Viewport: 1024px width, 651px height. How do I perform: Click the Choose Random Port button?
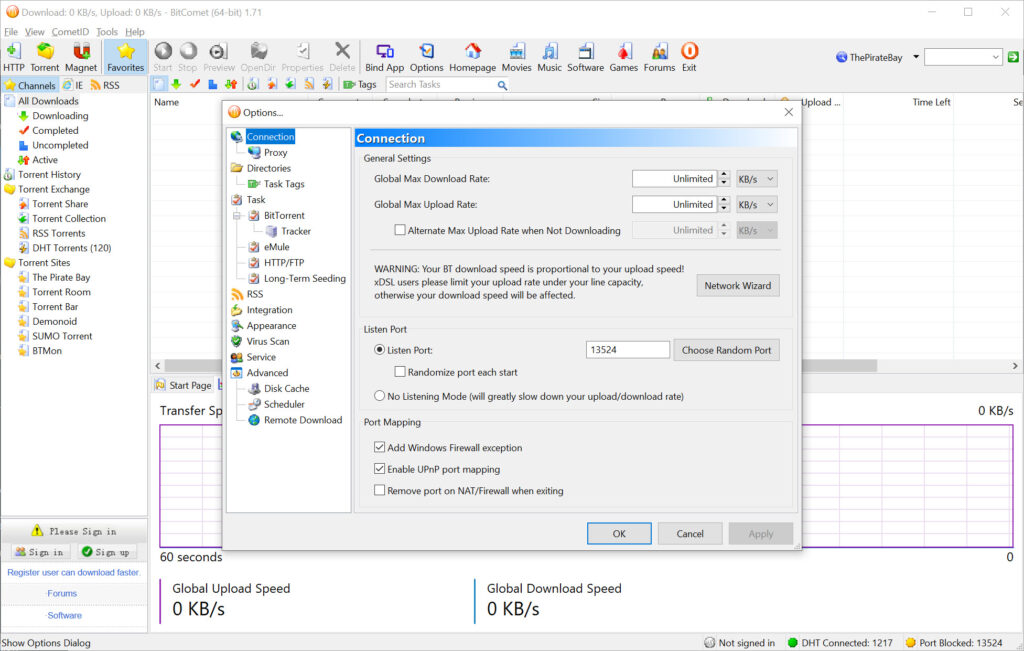(x=727, y=350)
